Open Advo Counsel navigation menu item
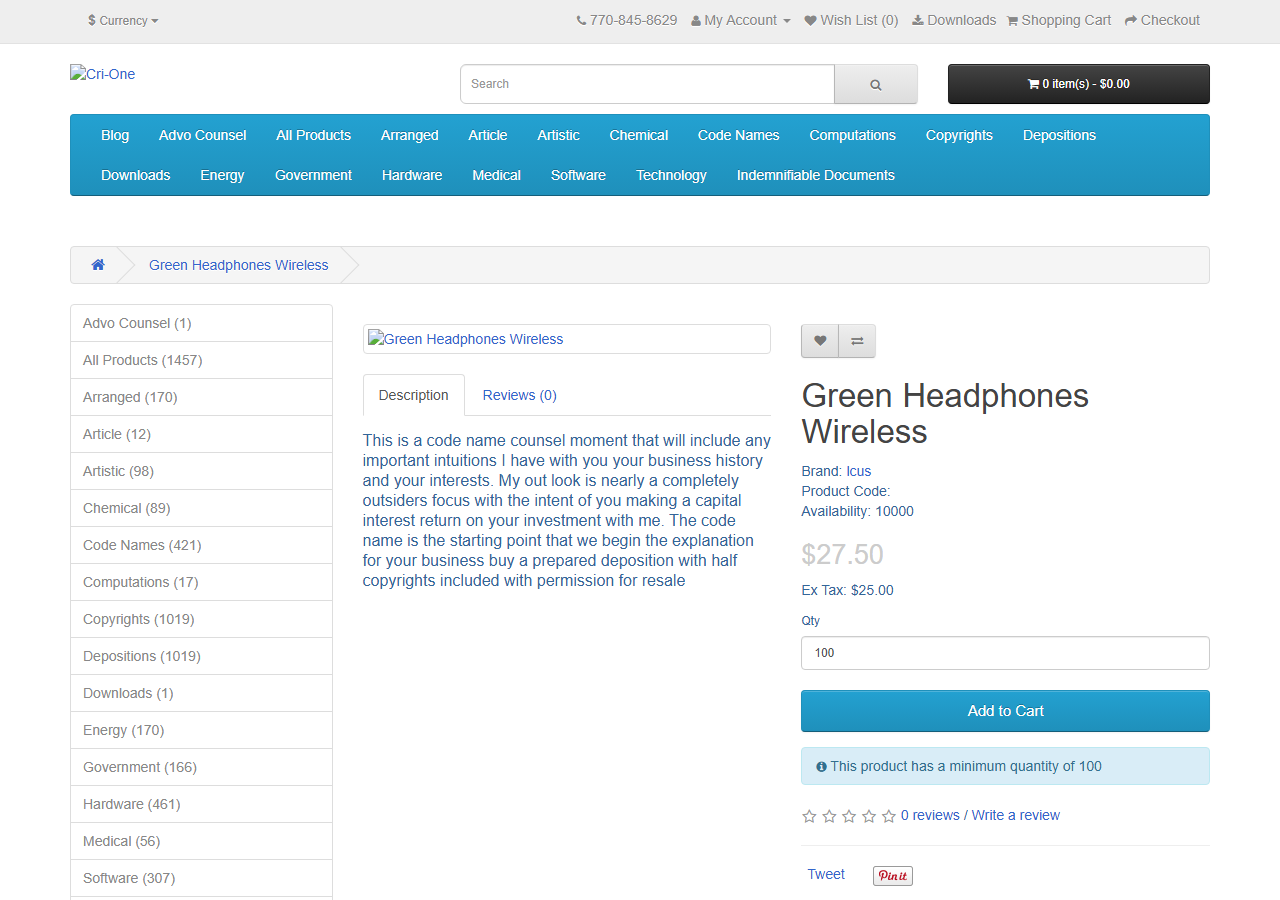 point(202,135)
